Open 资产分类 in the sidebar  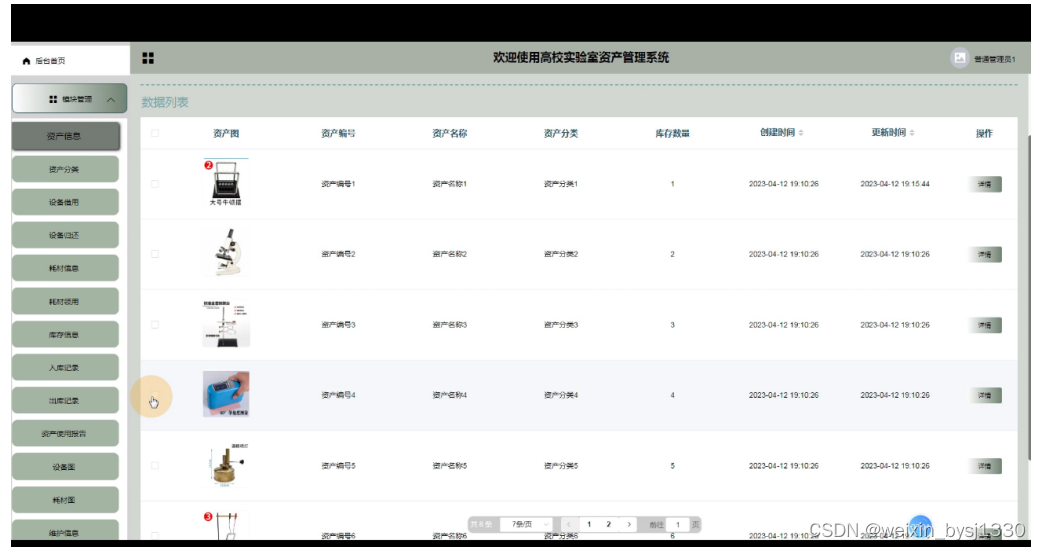[x=65, y=169]
